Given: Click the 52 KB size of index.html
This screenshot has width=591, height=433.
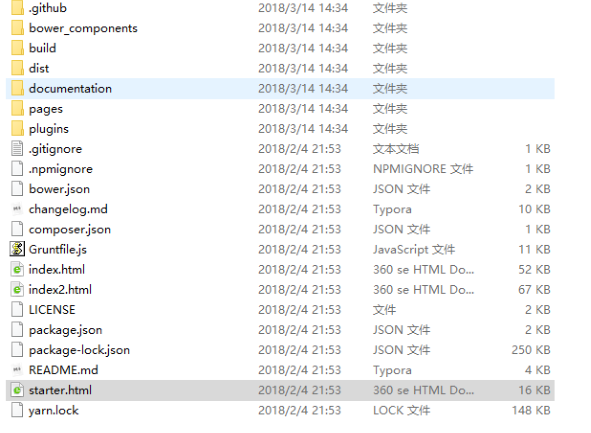Looking at the screenshot, I should (534, 269).
